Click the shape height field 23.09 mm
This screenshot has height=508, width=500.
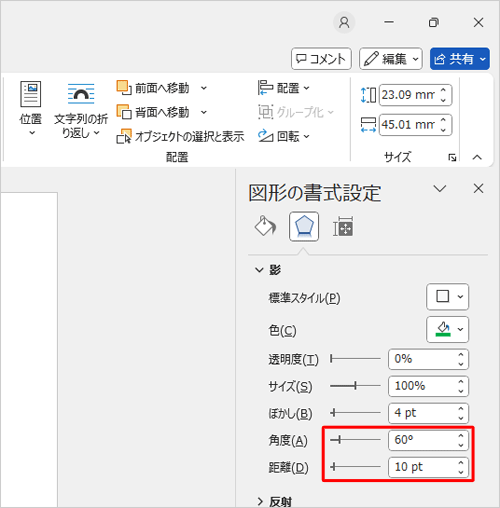click(408, 95)
